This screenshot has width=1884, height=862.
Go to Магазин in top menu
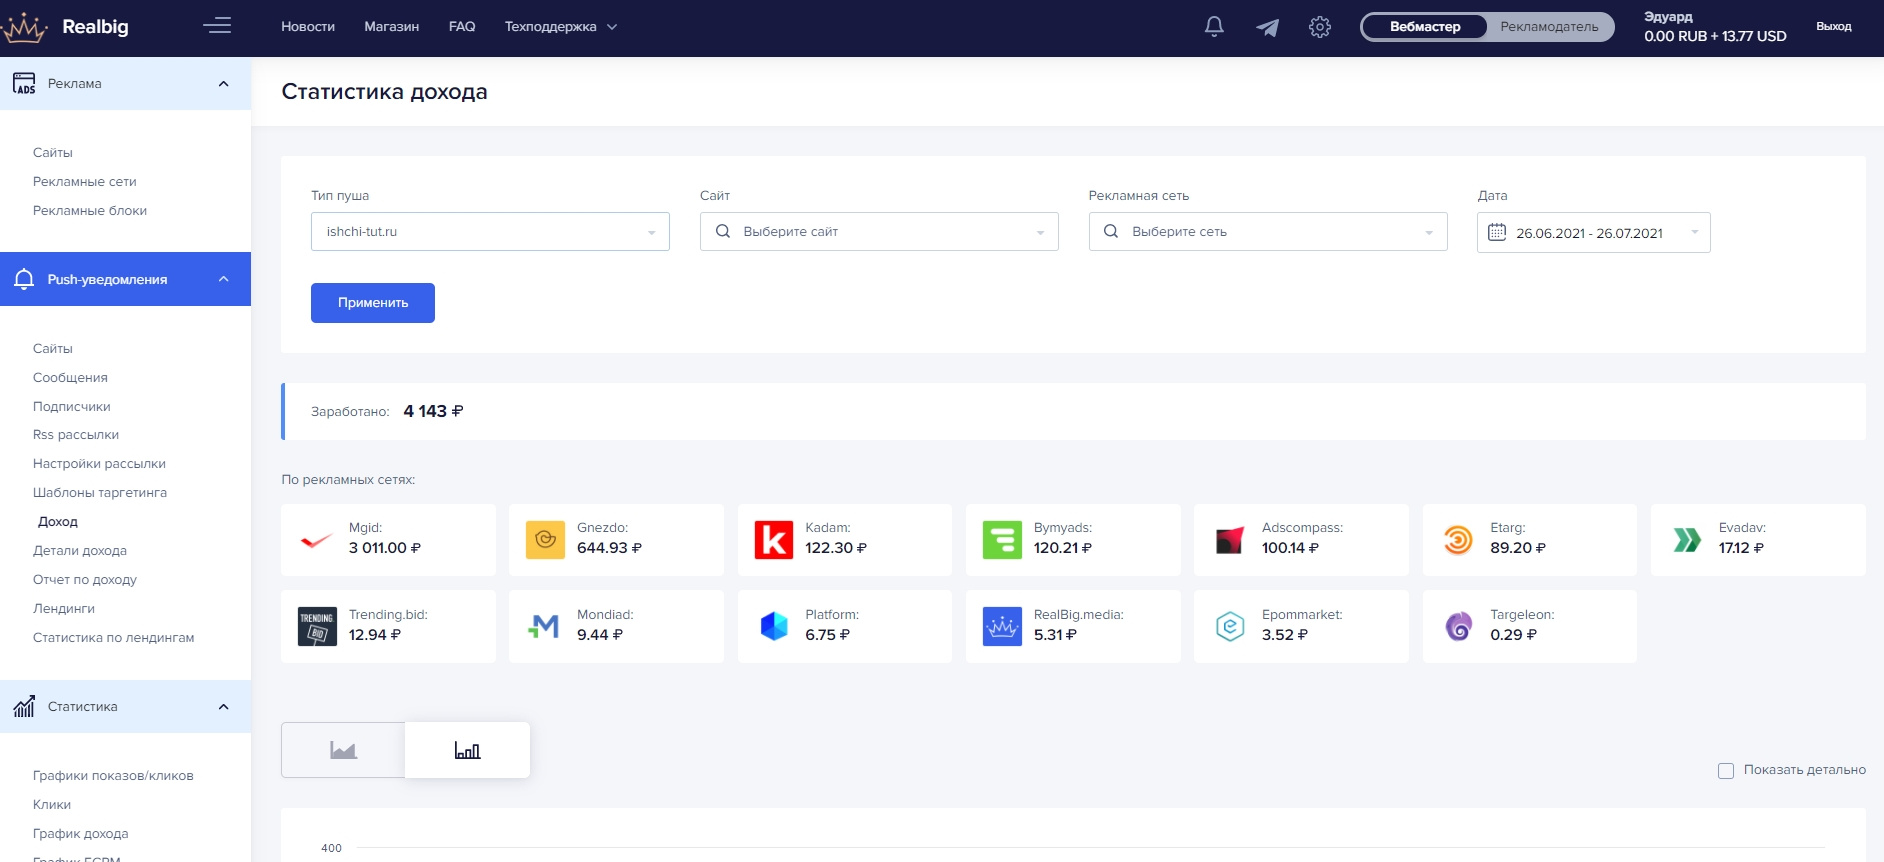(391, 27)
